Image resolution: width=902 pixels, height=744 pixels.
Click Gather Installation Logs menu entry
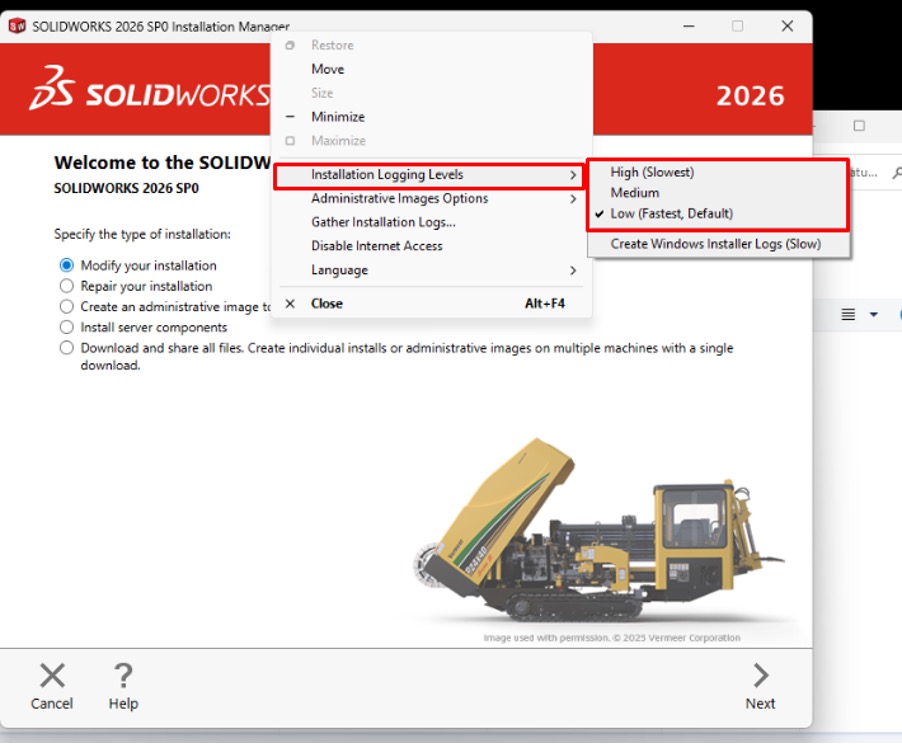[429, 222]
